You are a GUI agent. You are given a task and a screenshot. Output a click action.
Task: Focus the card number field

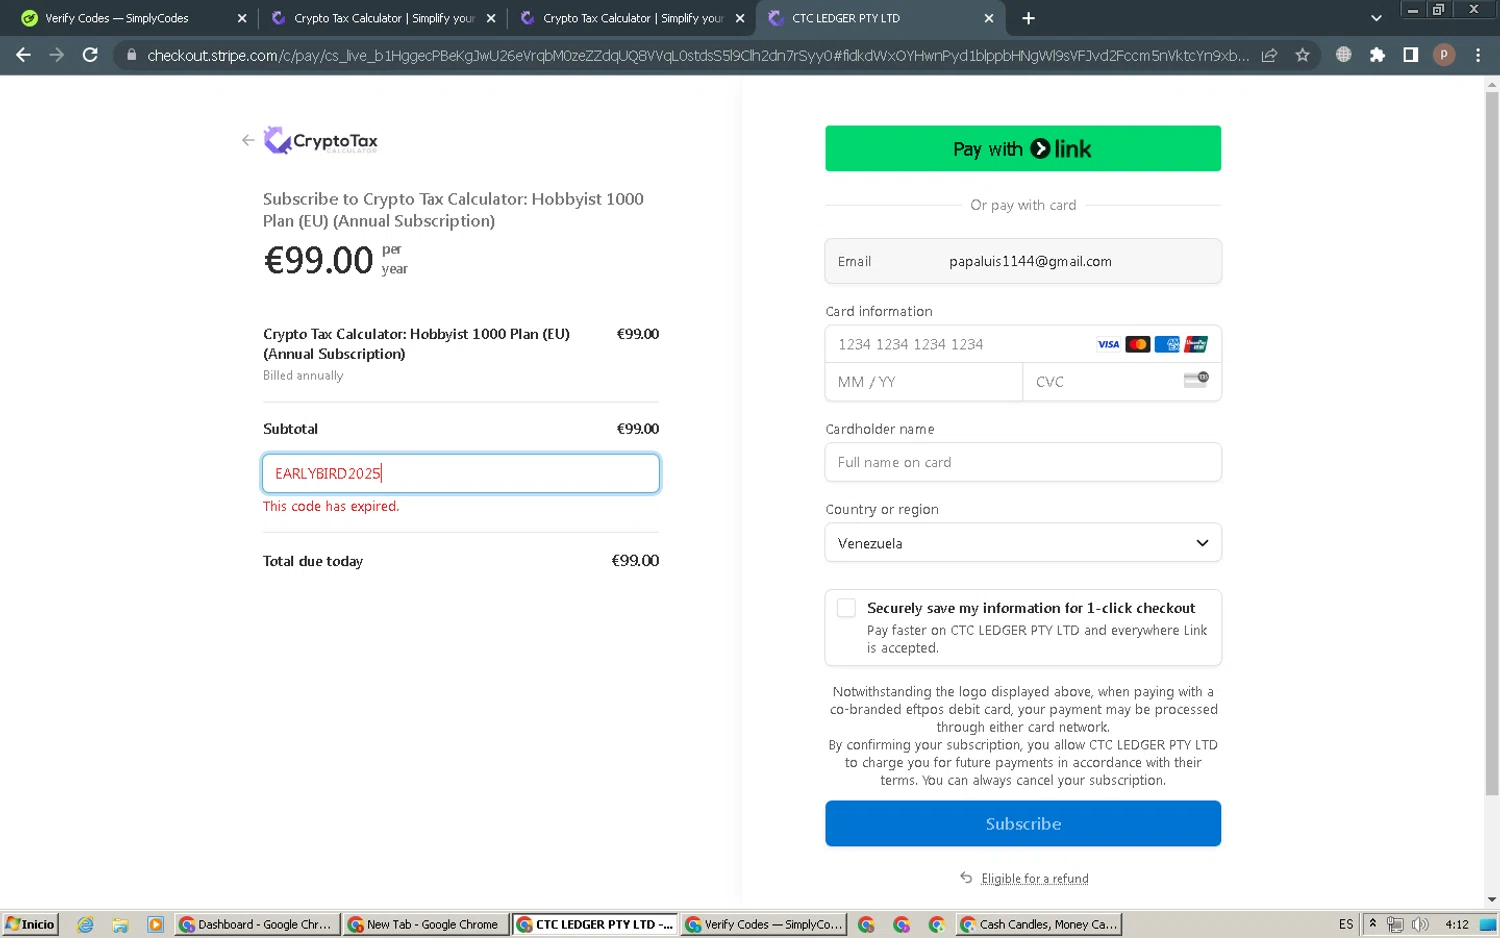(1023, 344)
